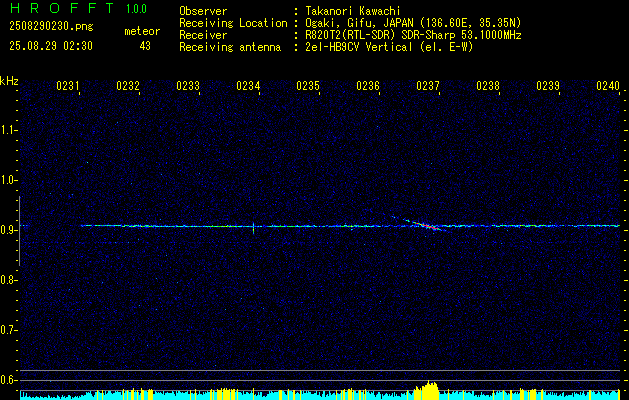
Task: Click frequency axis label 0.8
Action: tap(8, 280)
